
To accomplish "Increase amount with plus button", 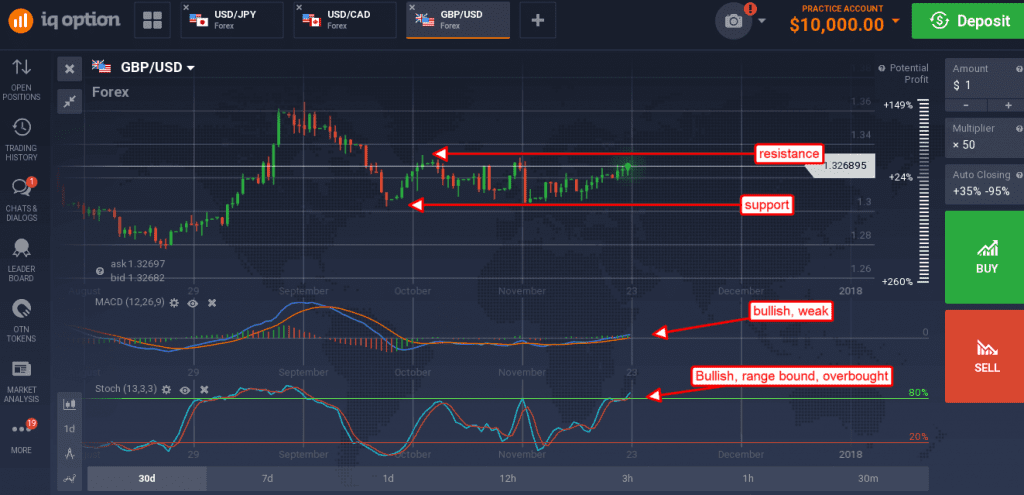I will tap(1006, 105).
